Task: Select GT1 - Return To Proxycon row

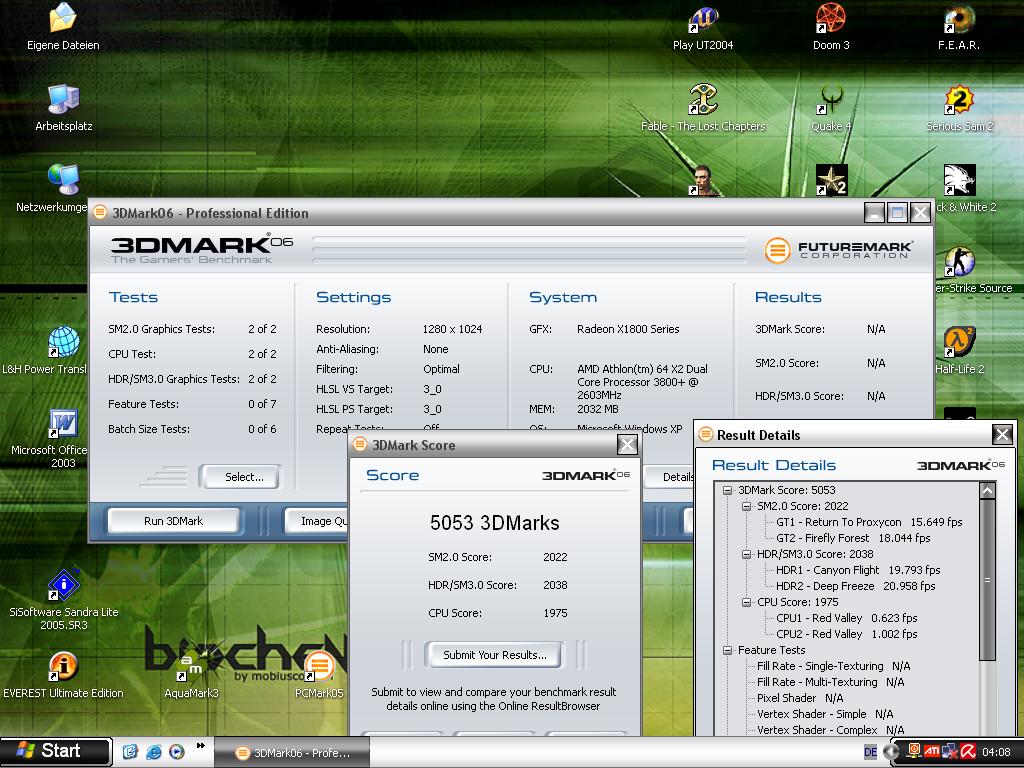Action: [x=869, y=522]
